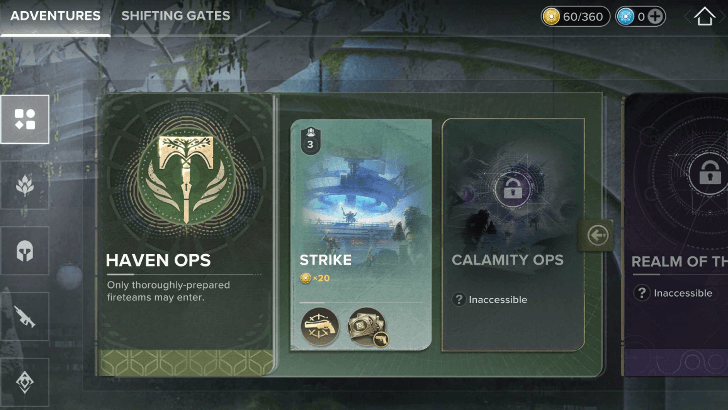Select the spartan helmet sidebar icon
This screenshot has width=728, height=410.
coord(25,251)
